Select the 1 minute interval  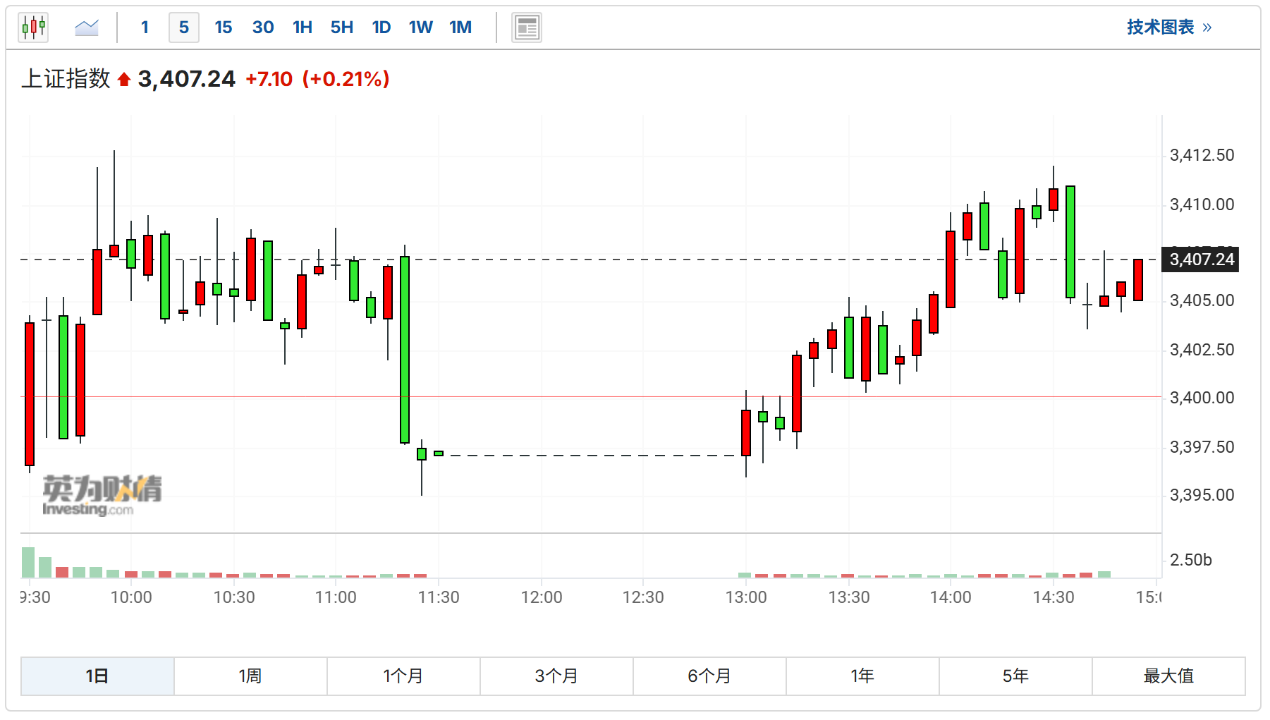145,27
